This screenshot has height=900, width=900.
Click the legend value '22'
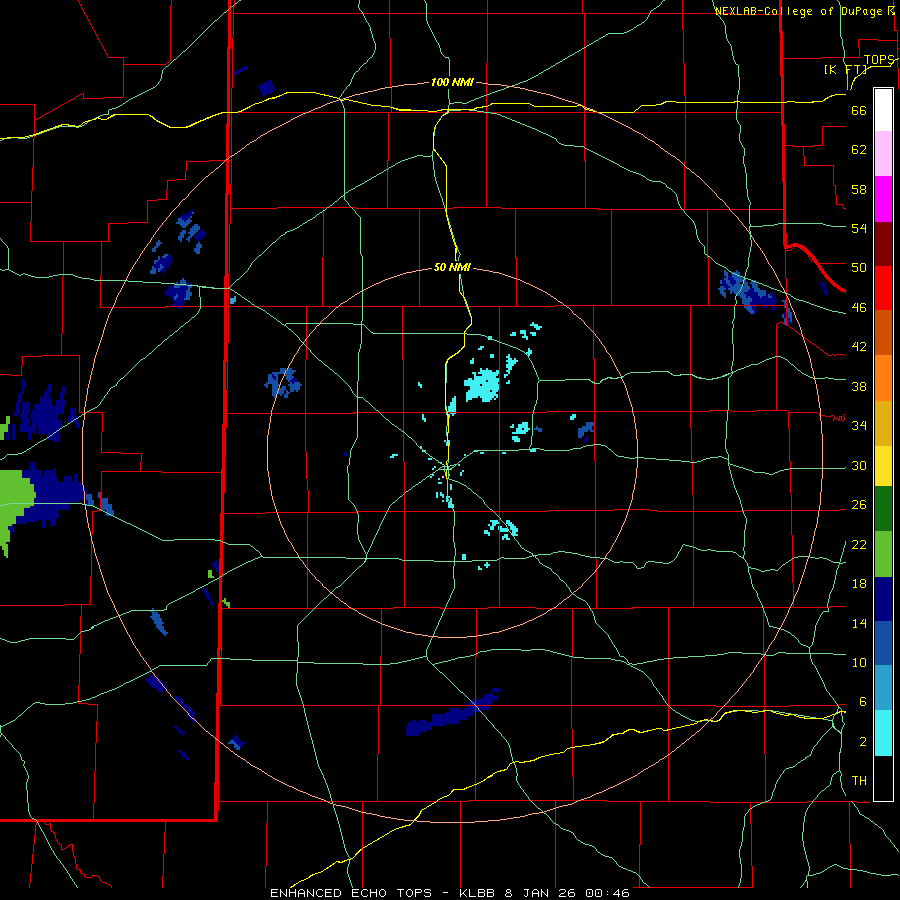tap(859, 544)
